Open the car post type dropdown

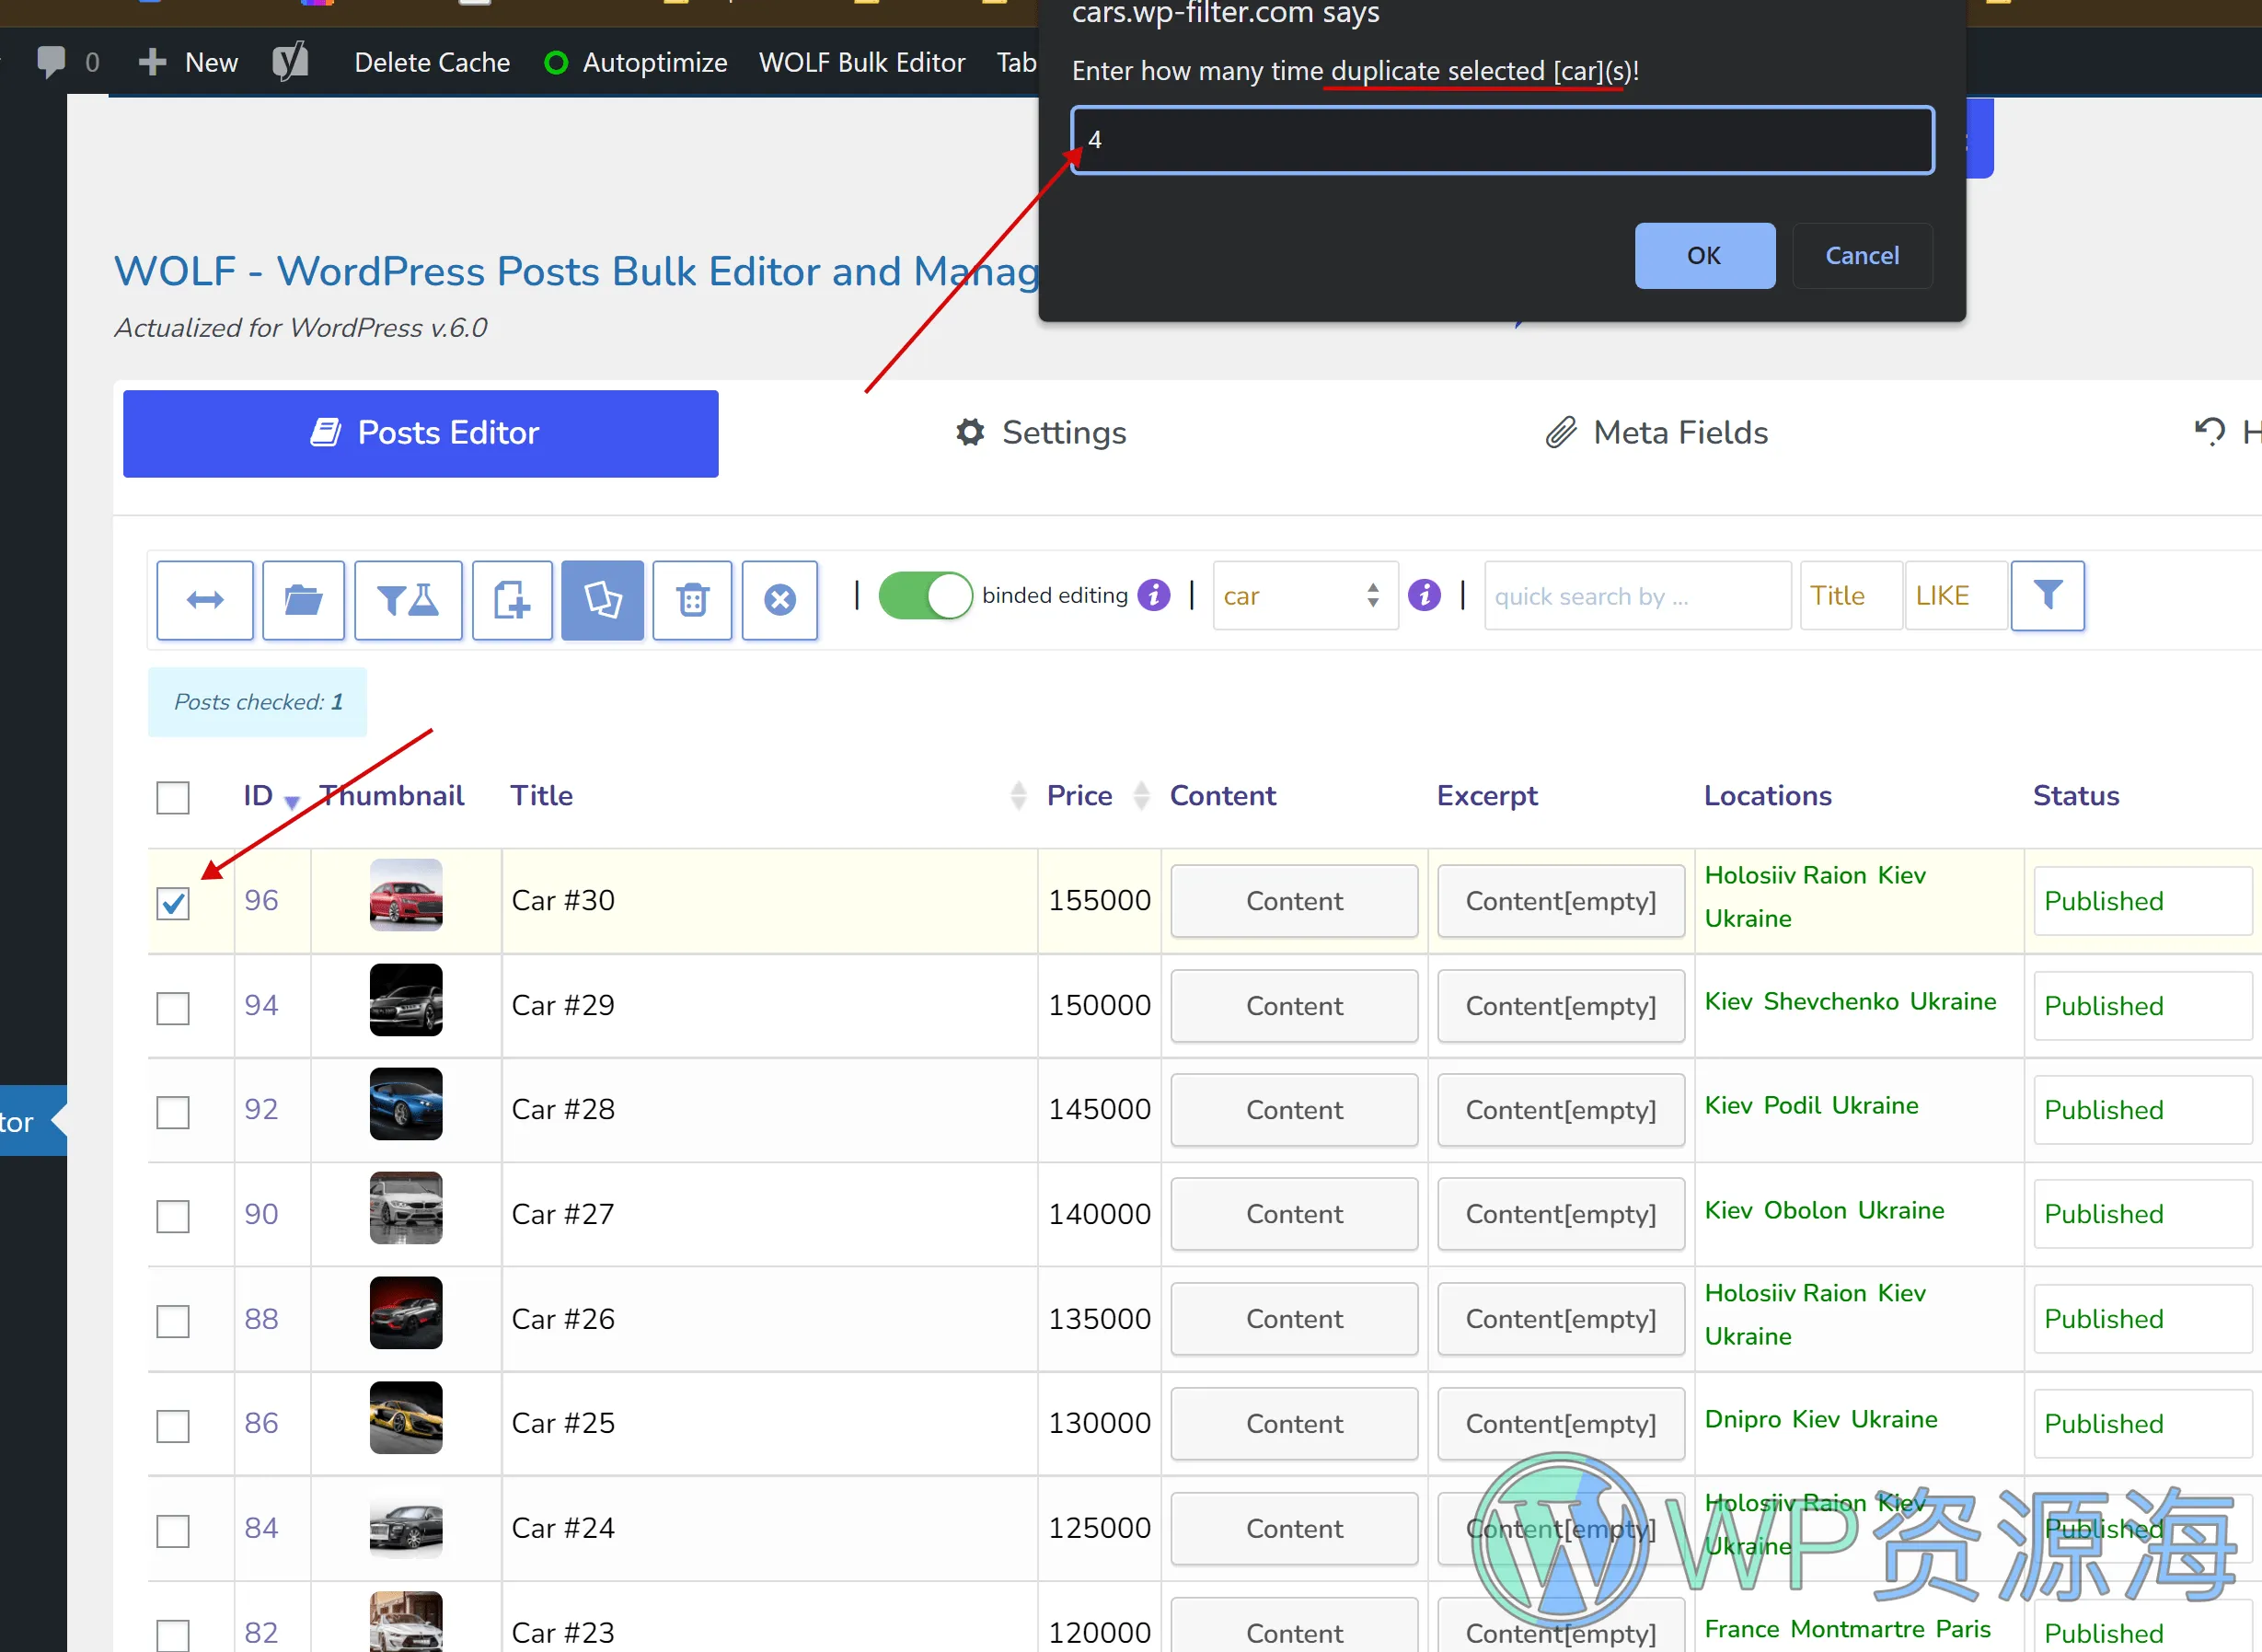1305,596
